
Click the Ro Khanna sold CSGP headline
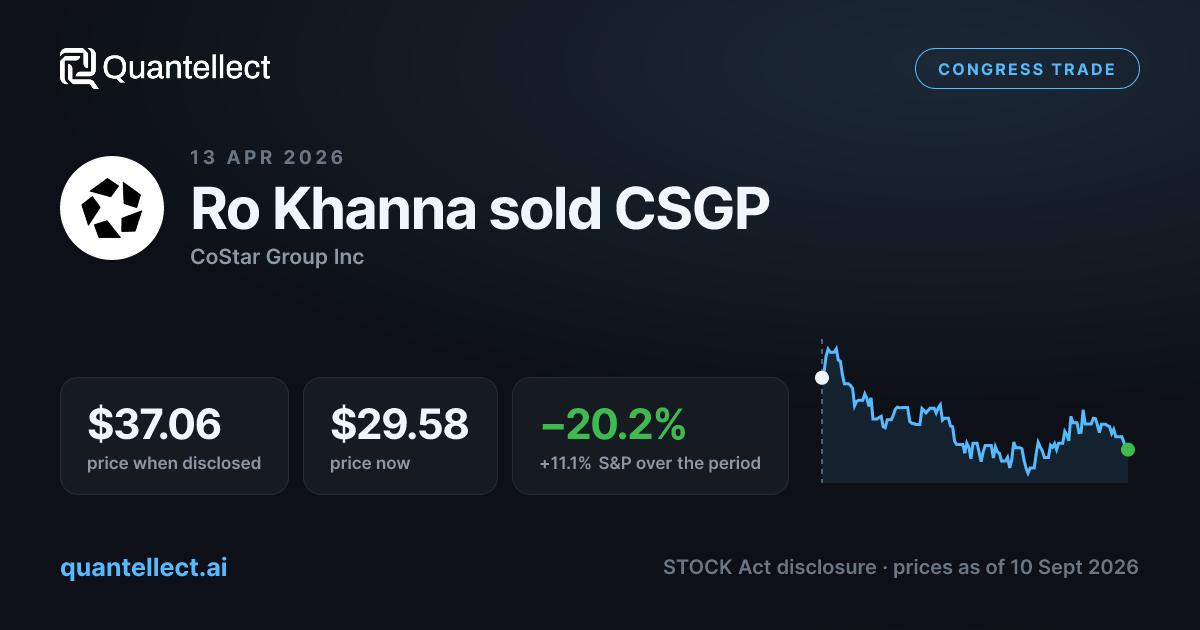480,208
